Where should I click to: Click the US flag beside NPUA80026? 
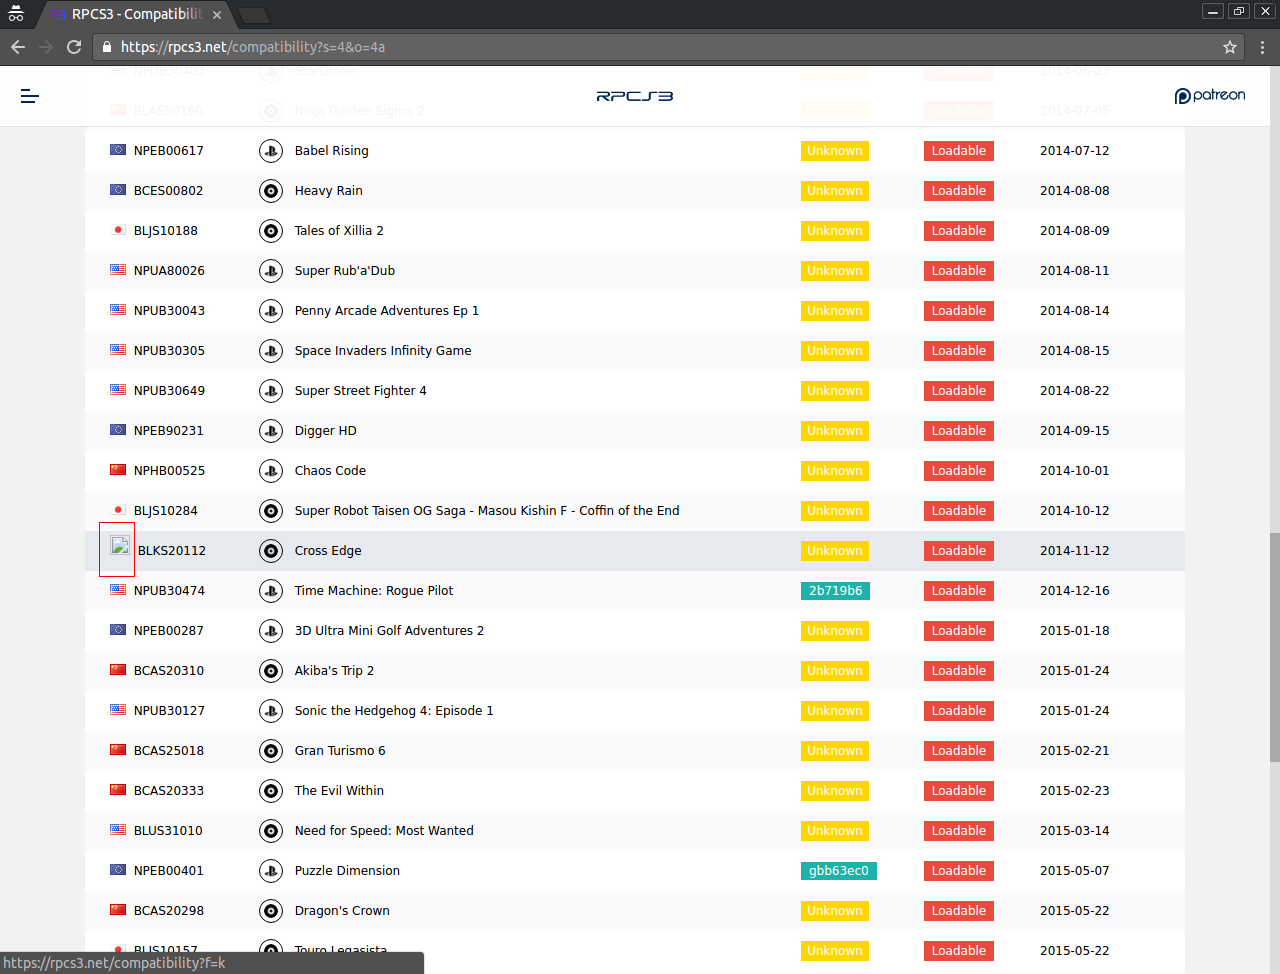[118, 270]
